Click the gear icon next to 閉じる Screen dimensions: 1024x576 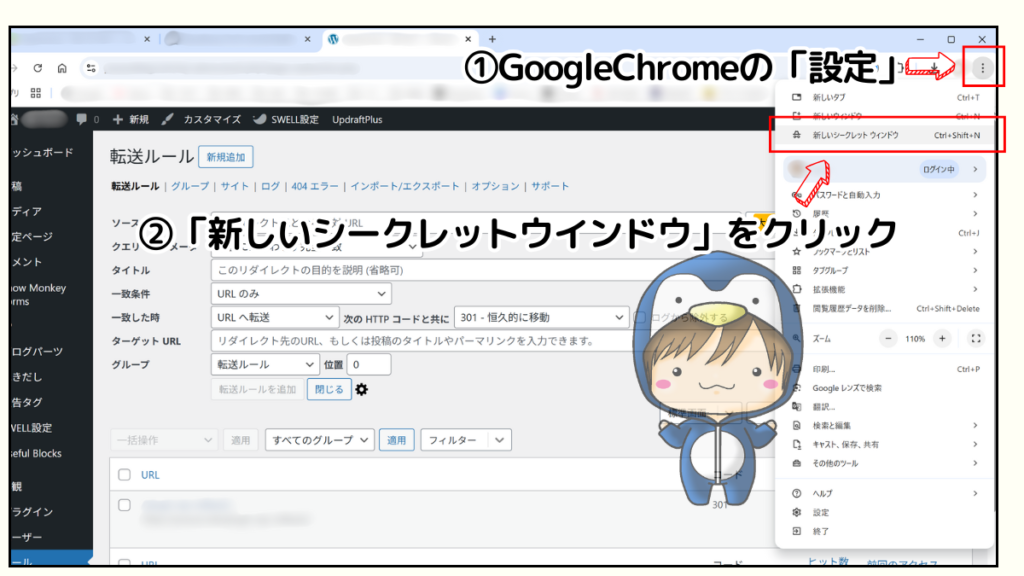click(361, 389)
